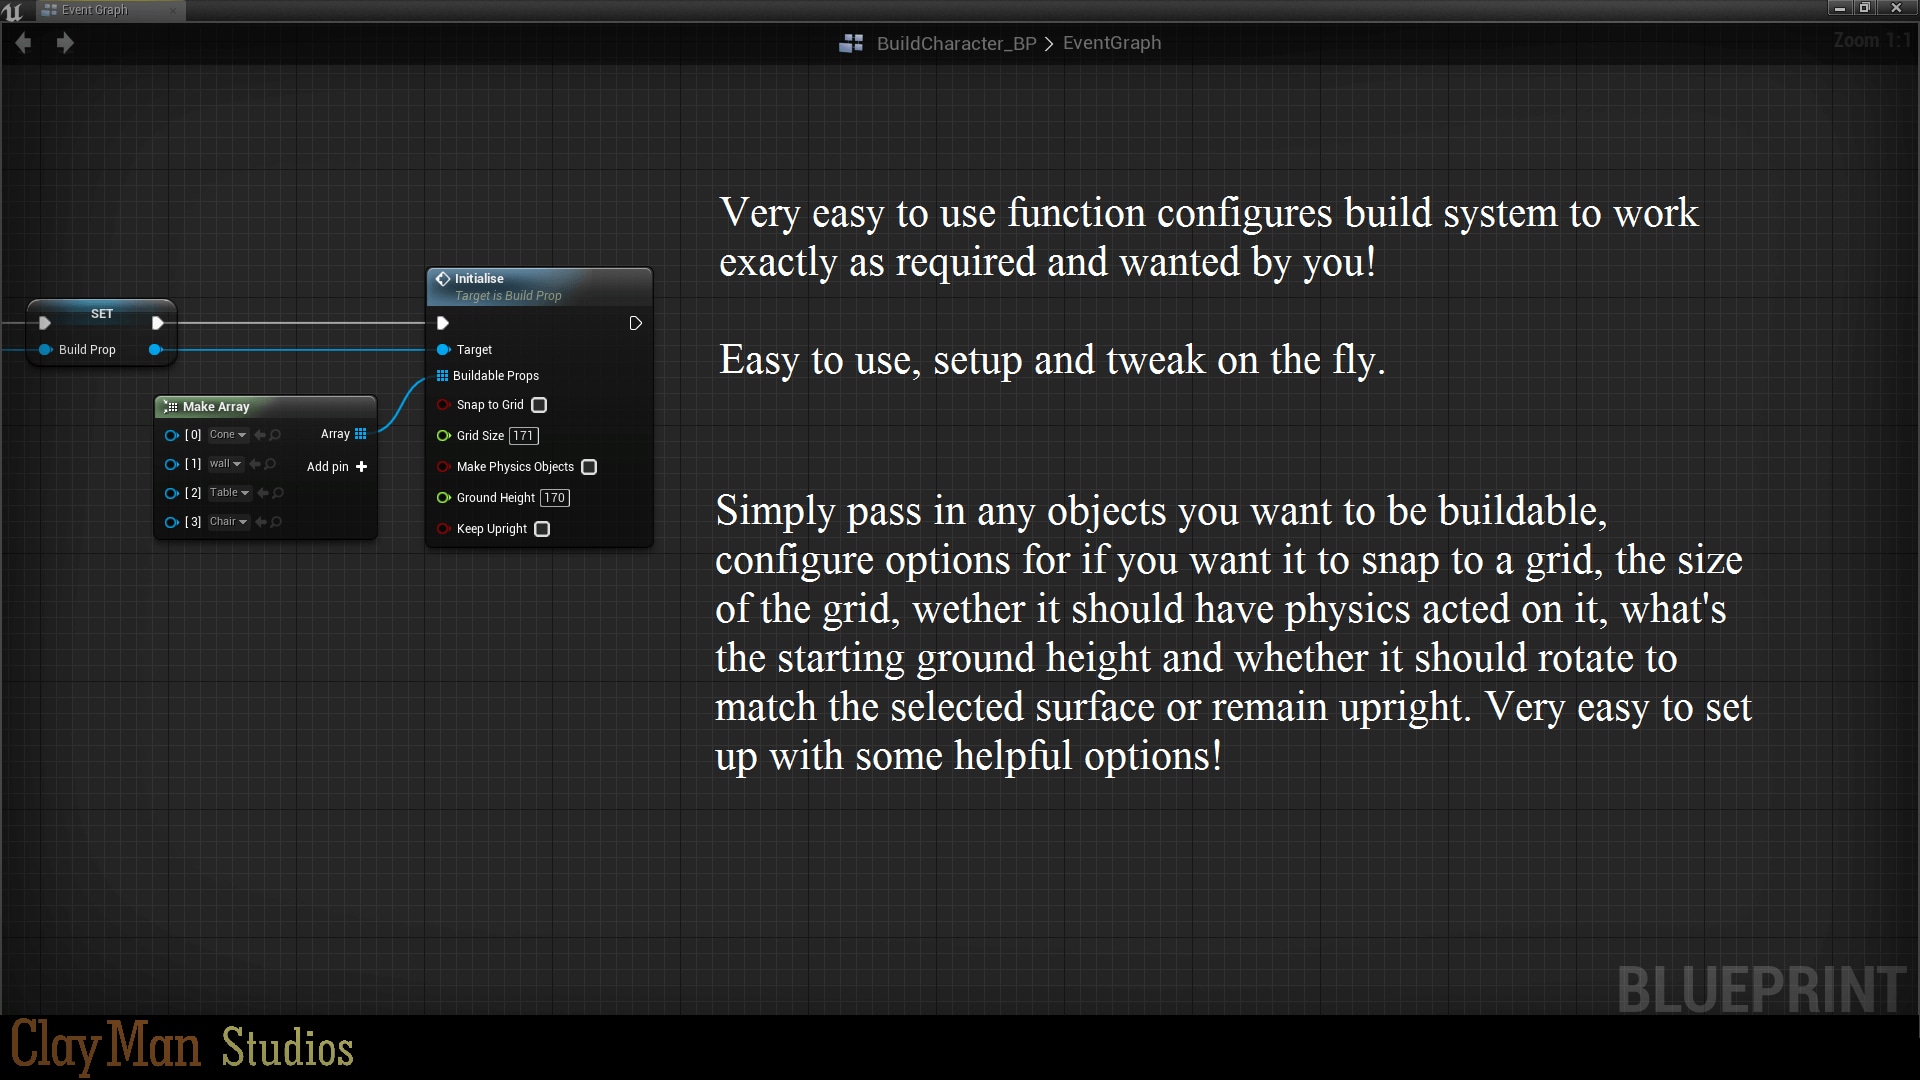Click the browse magnifier icon beside Cone
This screenshot has height=1080, width=1920.
pyautogui.click(x=275, y=435)
